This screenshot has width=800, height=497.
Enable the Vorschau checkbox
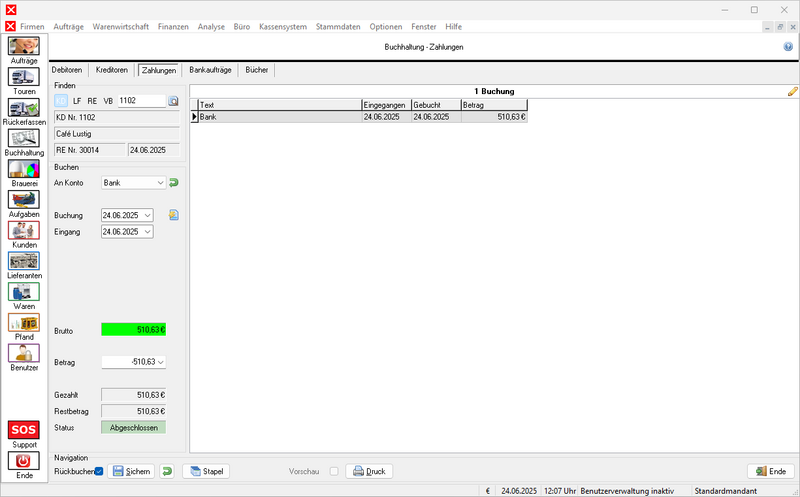tap(334, 471)
